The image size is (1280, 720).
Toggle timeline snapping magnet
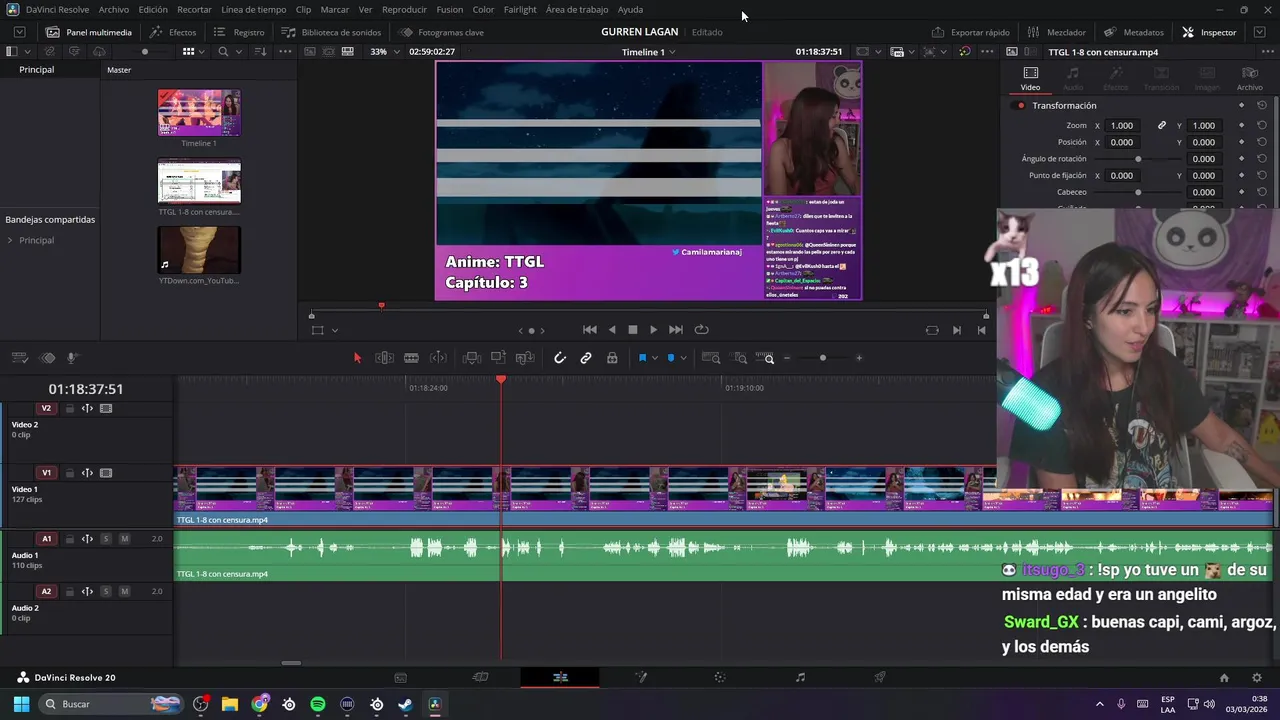[x=560, y=358]
